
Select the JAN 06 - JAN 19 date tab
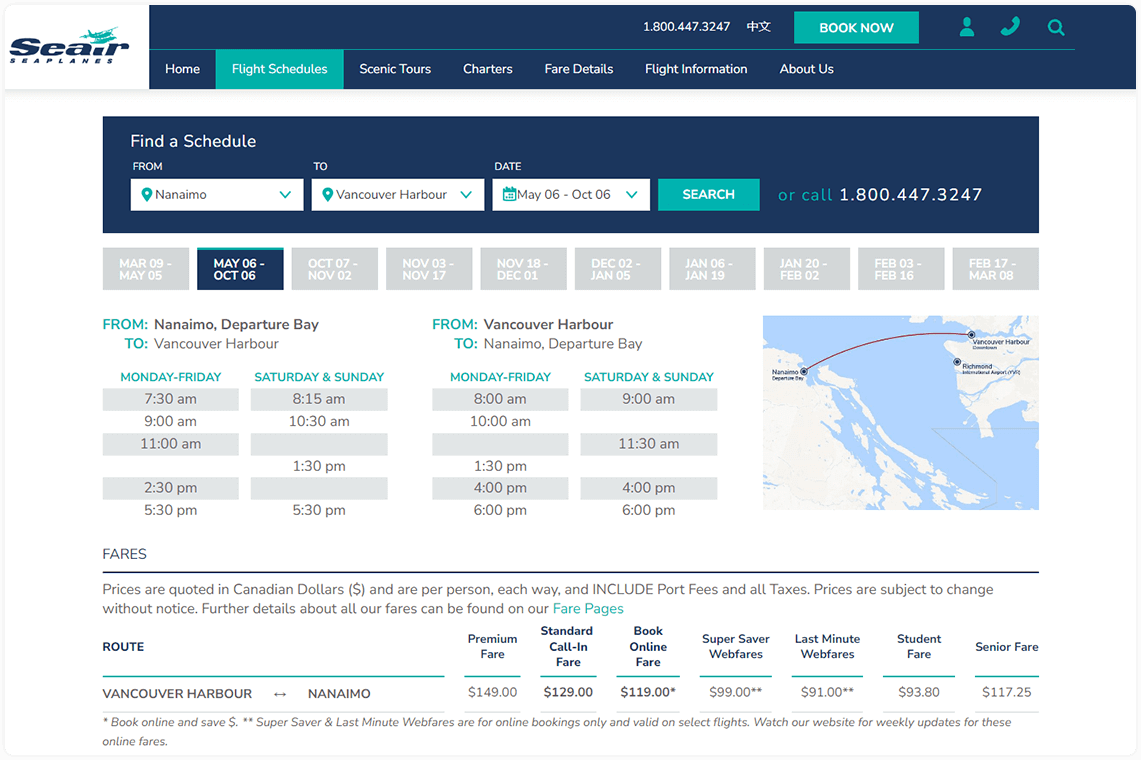[x=712, y=269]
